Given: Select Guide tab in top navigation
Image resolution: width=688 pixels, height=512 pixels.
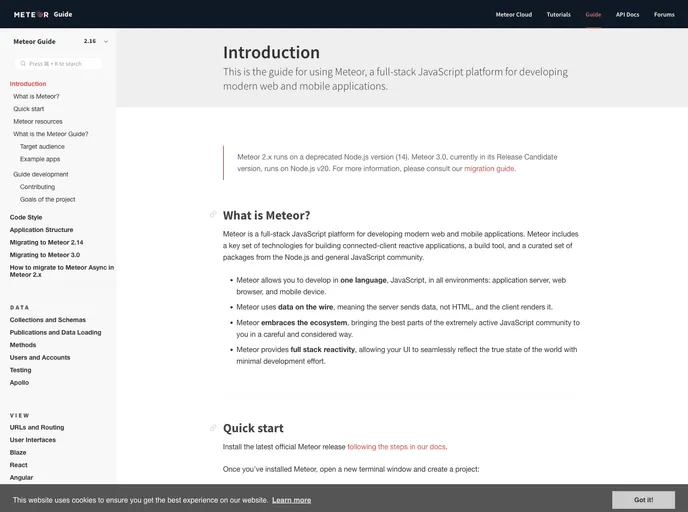Looking at the screenshot, I should click(x=593, y=14).
